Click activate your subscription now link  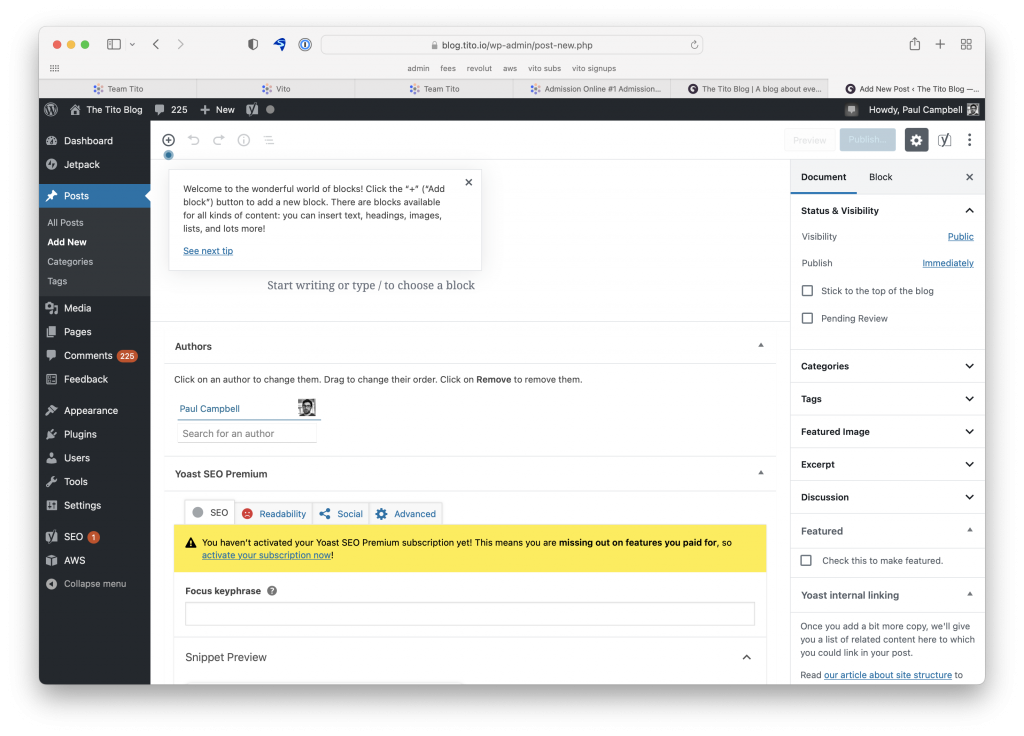tap(266, 555)
